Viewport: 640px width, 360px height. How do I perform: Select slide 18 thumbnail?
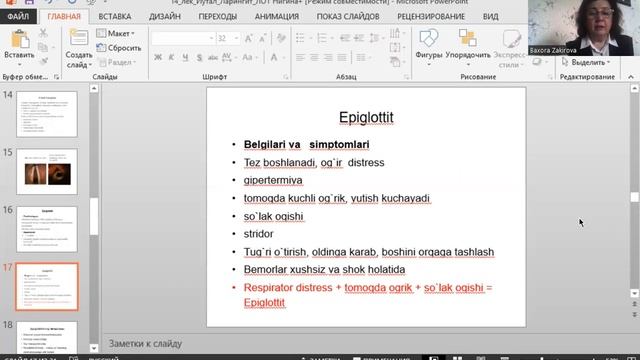point(47,338)
